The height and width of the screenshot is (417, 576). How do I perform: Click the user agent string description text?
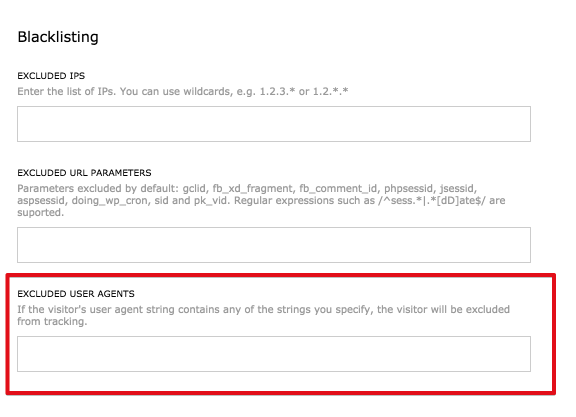tap(263, 315)
